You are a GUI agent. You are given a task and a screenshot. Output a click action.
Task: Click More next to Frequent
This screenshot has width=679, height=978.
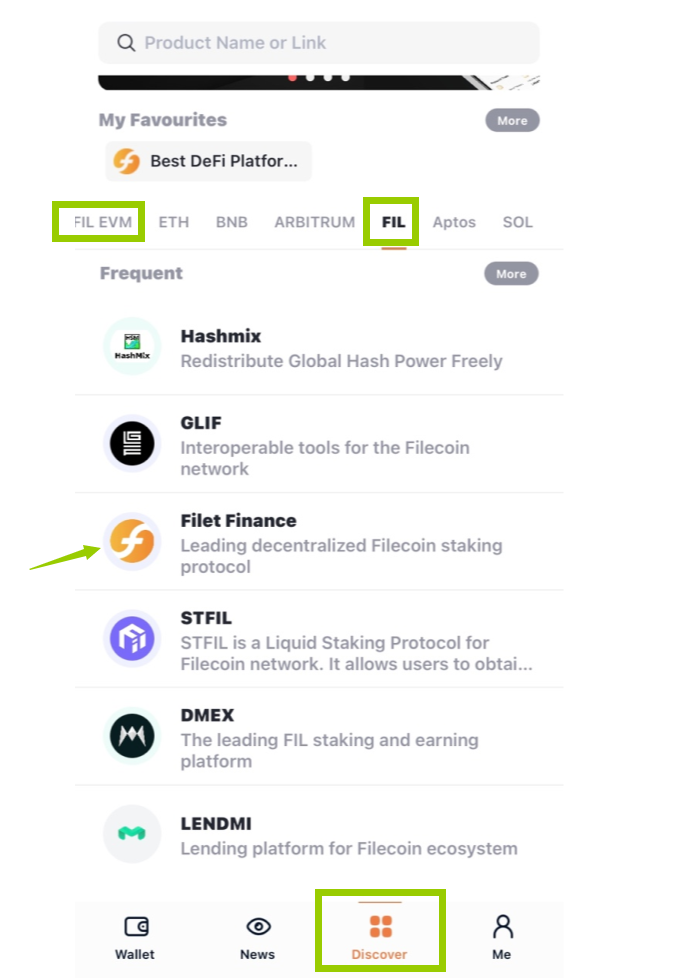[x=511, y=274]
